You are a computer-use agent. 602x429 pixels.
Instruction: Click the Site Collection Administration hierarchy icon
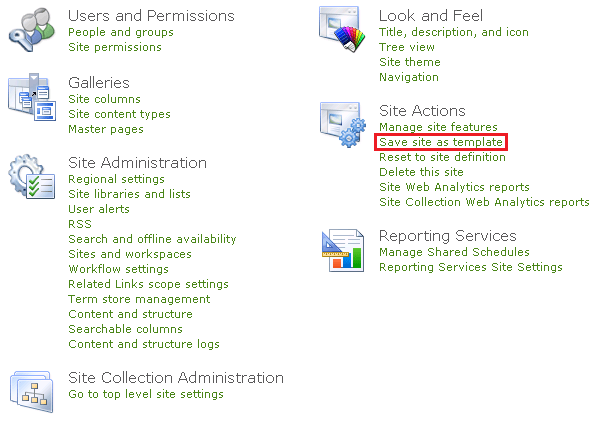[31, 391]
